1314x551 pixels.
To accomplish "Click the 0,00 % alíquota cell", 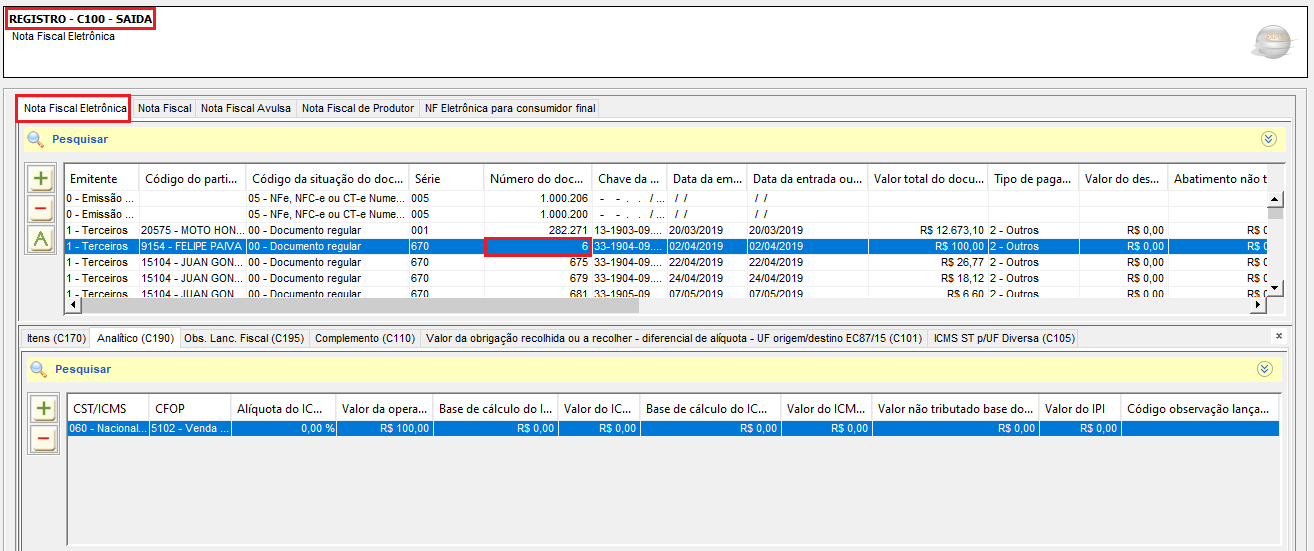I will tap(282, 428).
